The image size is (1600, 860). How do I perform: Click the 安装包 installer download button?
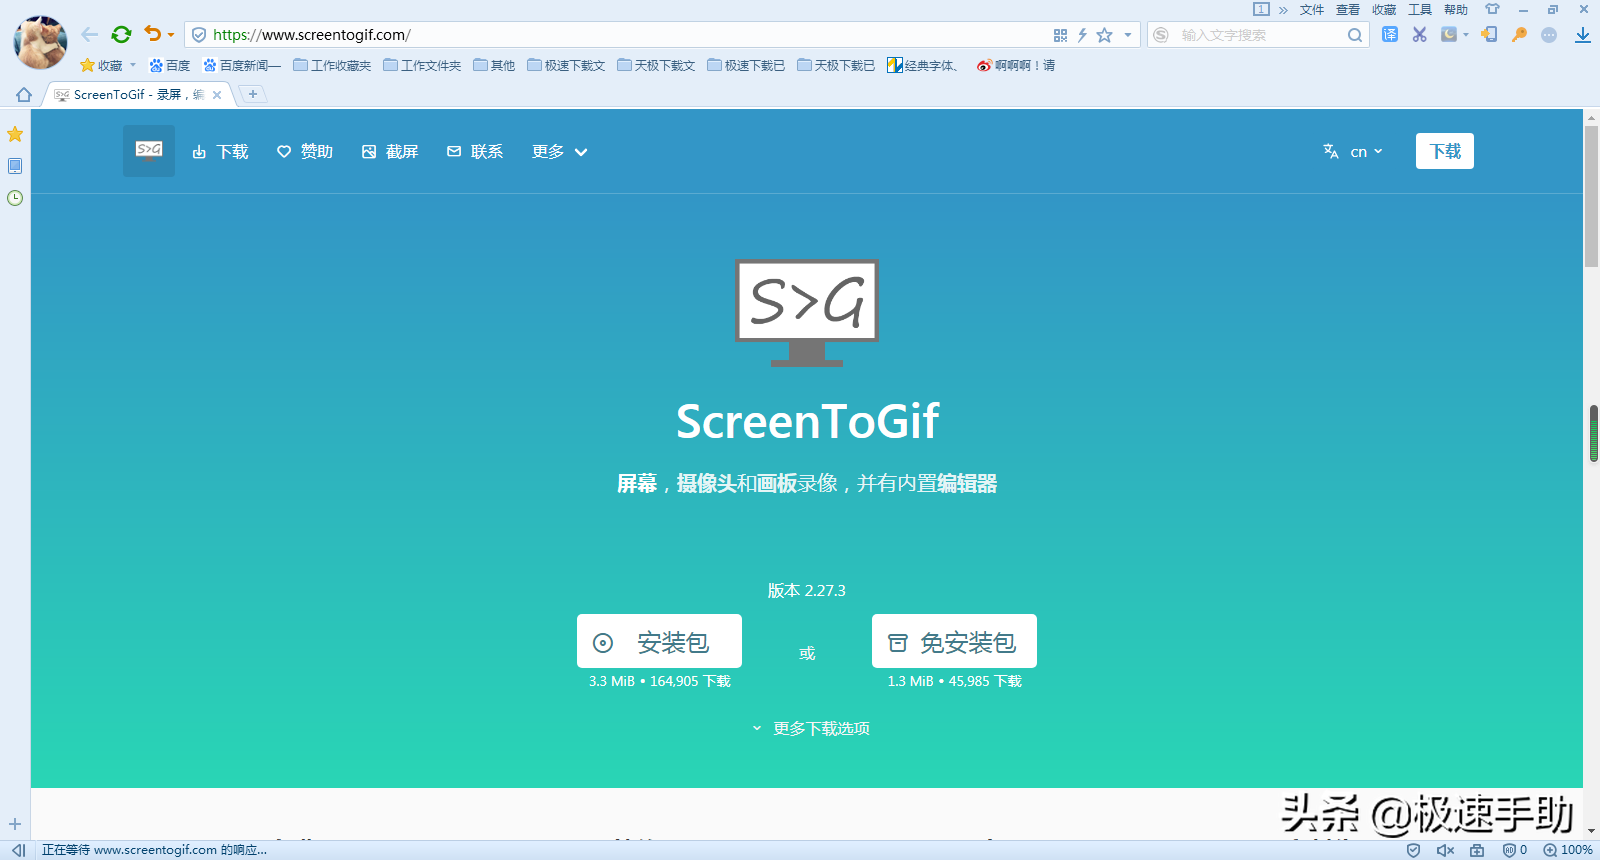(x=659, y=641)
